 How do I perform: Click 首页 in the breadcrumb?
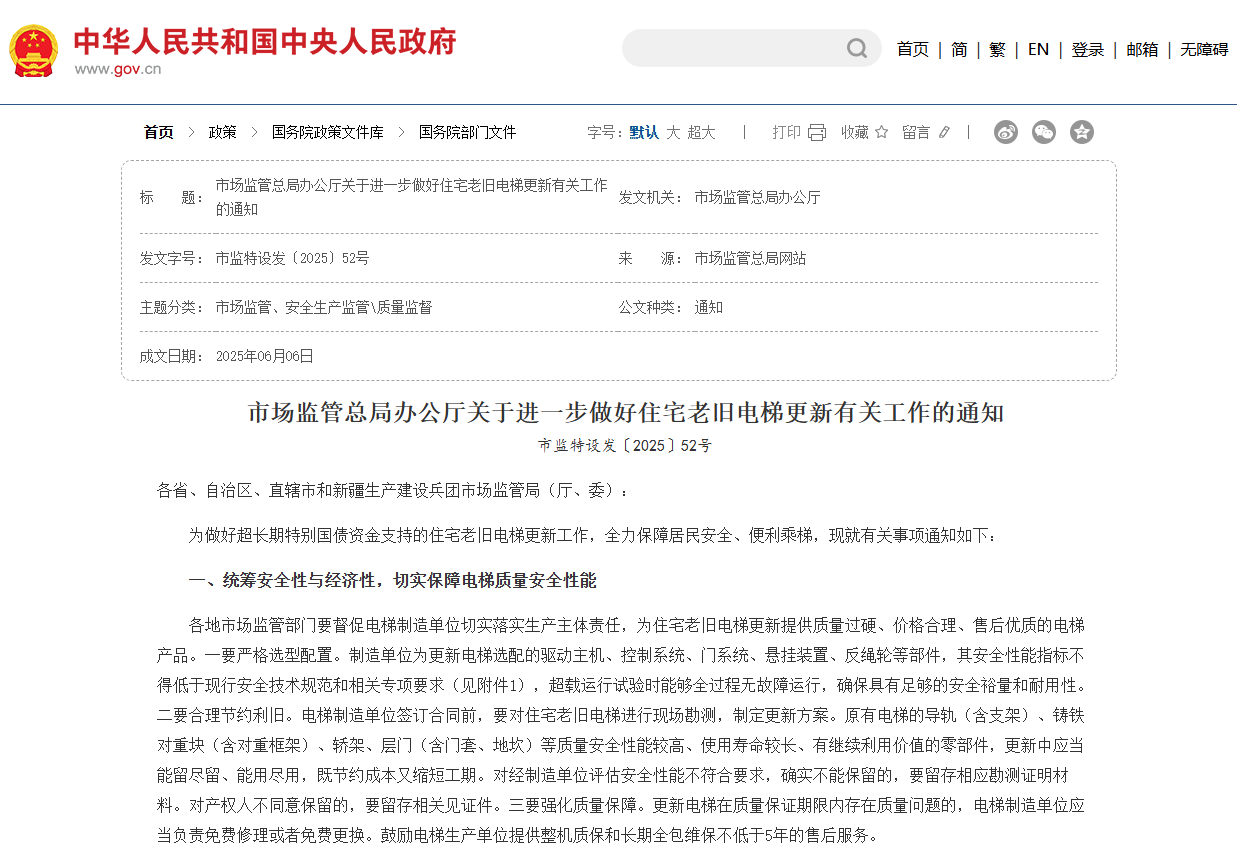click(x=158, y=132)
